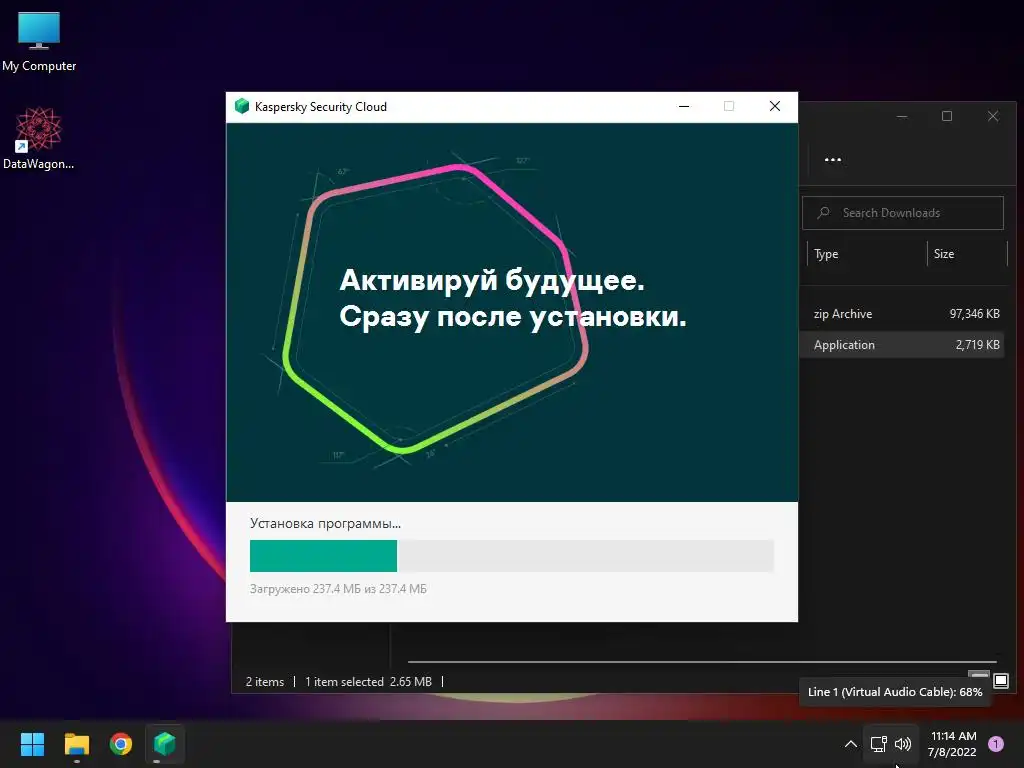Image resolution: width=1024 pixels, height=768 pixels.
Task: Minimize the Downloads Explorer window
Action: coord(902,116)
